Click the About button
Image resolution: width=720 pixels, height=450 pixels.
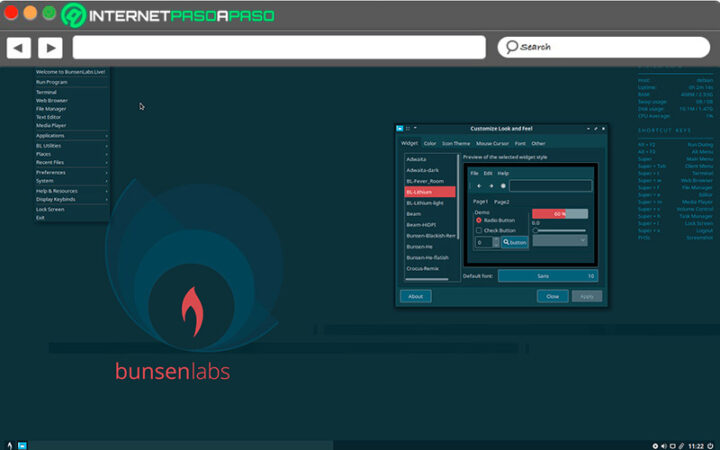[415, 296]
